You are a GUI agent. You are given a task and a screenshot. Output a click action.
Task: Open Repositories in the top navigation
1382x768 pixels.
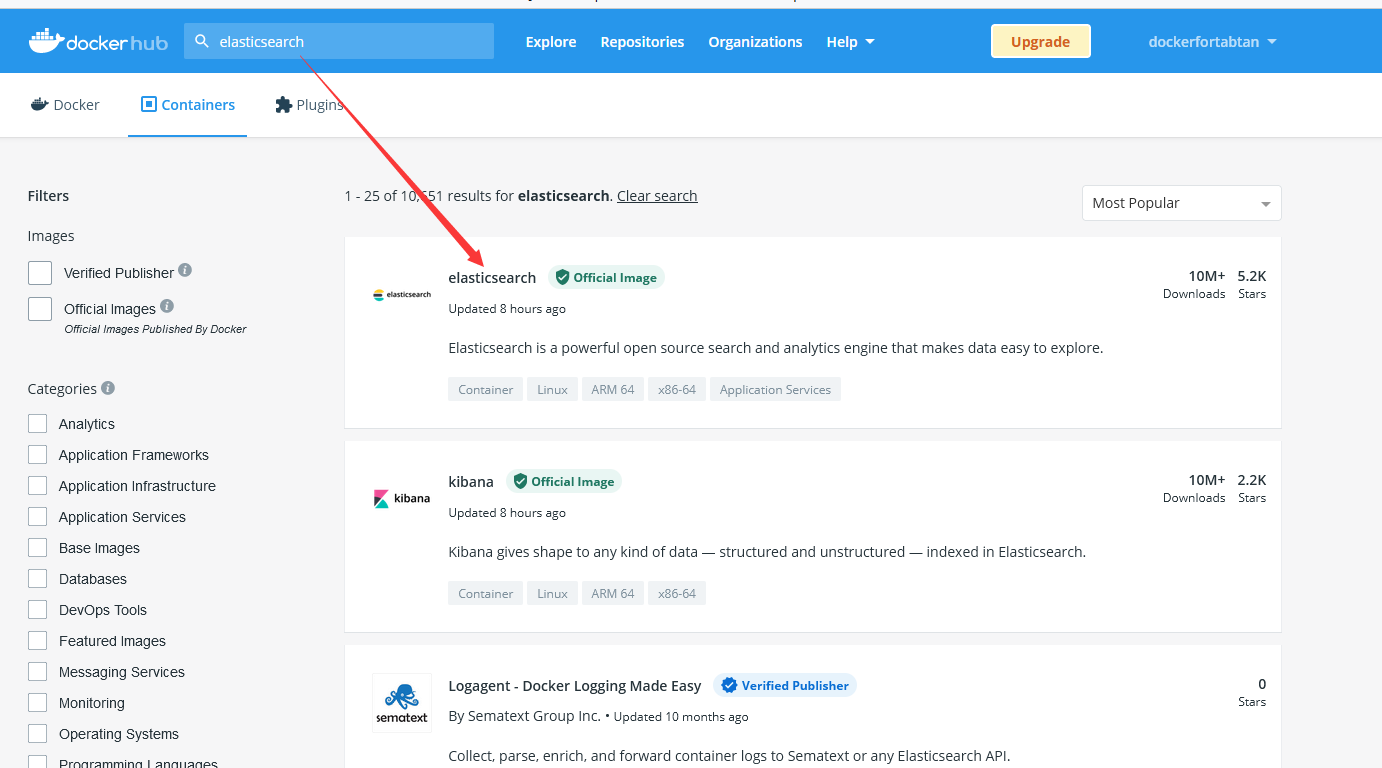pos(642,42)
